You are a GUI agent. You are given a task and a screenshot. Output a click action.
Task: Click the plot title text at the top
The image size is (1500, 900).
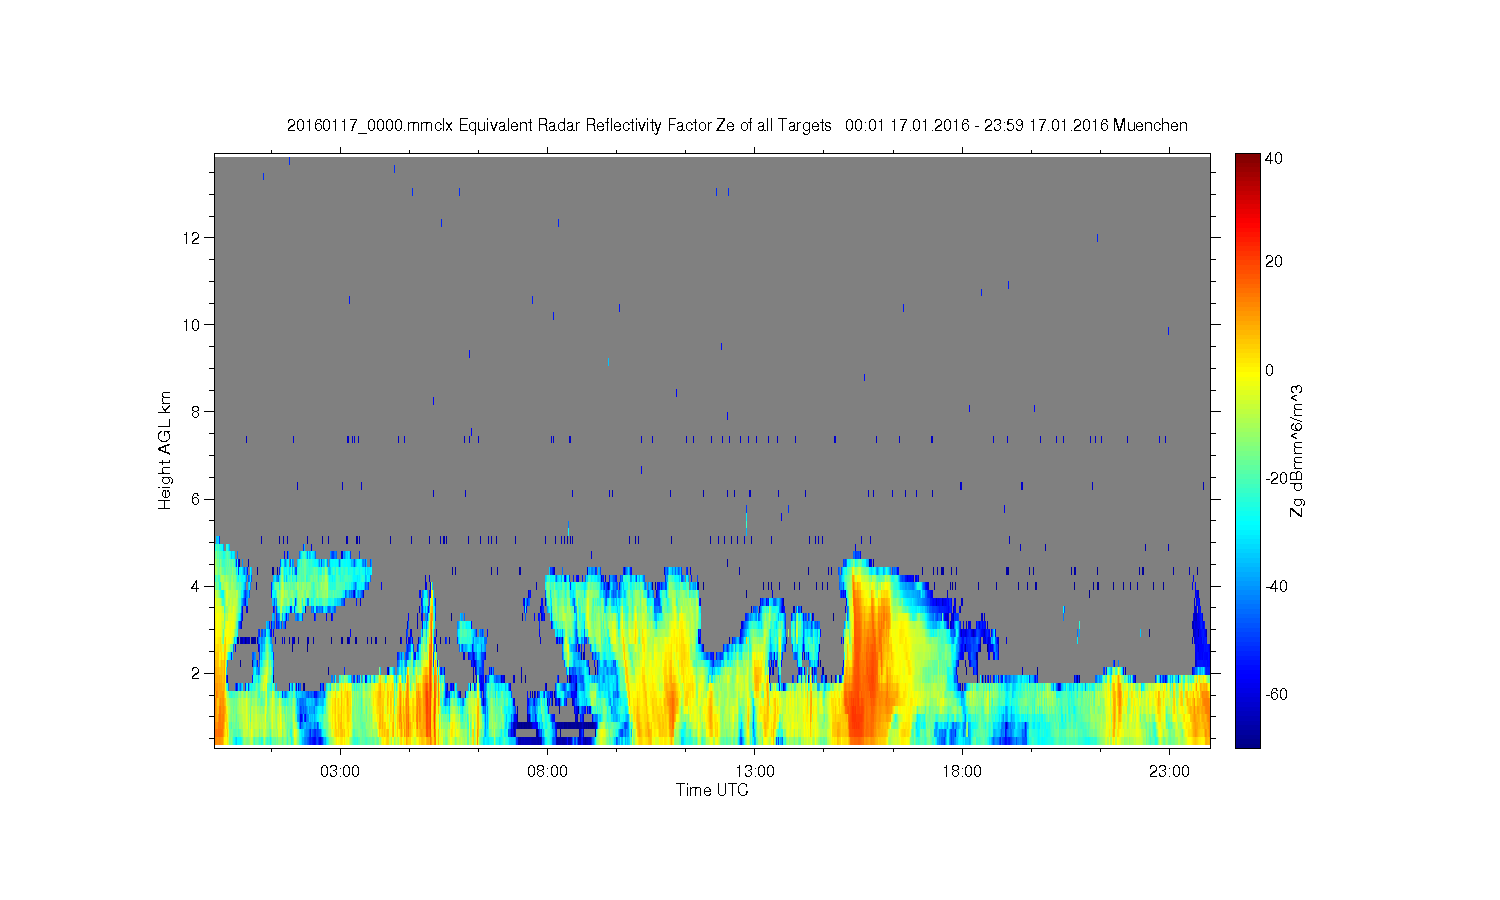coord(737,125)
